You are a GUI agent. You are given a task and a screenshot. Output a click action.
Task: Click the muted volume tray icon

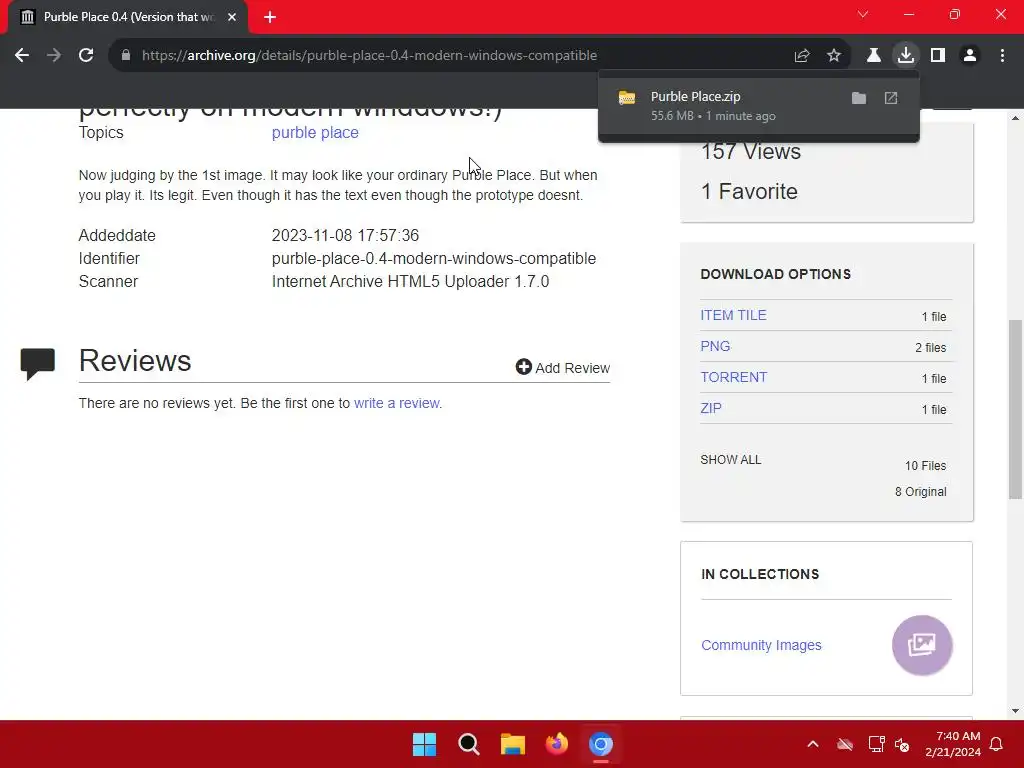(902, 744)
